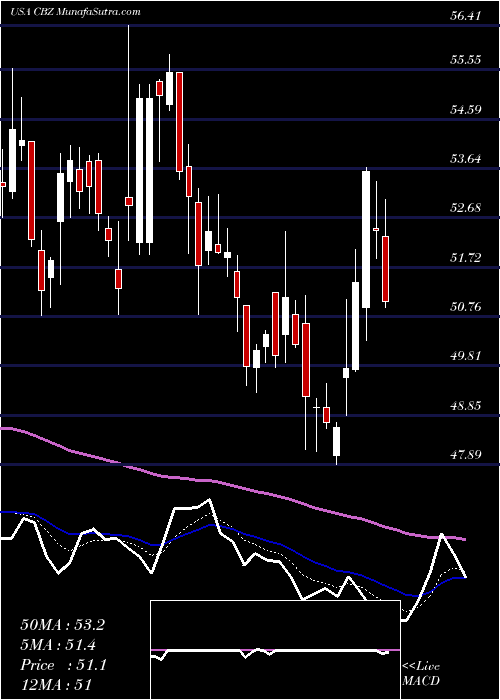Select the 53.64 price axis label
The image size is (500, 700).
[466, 158]
